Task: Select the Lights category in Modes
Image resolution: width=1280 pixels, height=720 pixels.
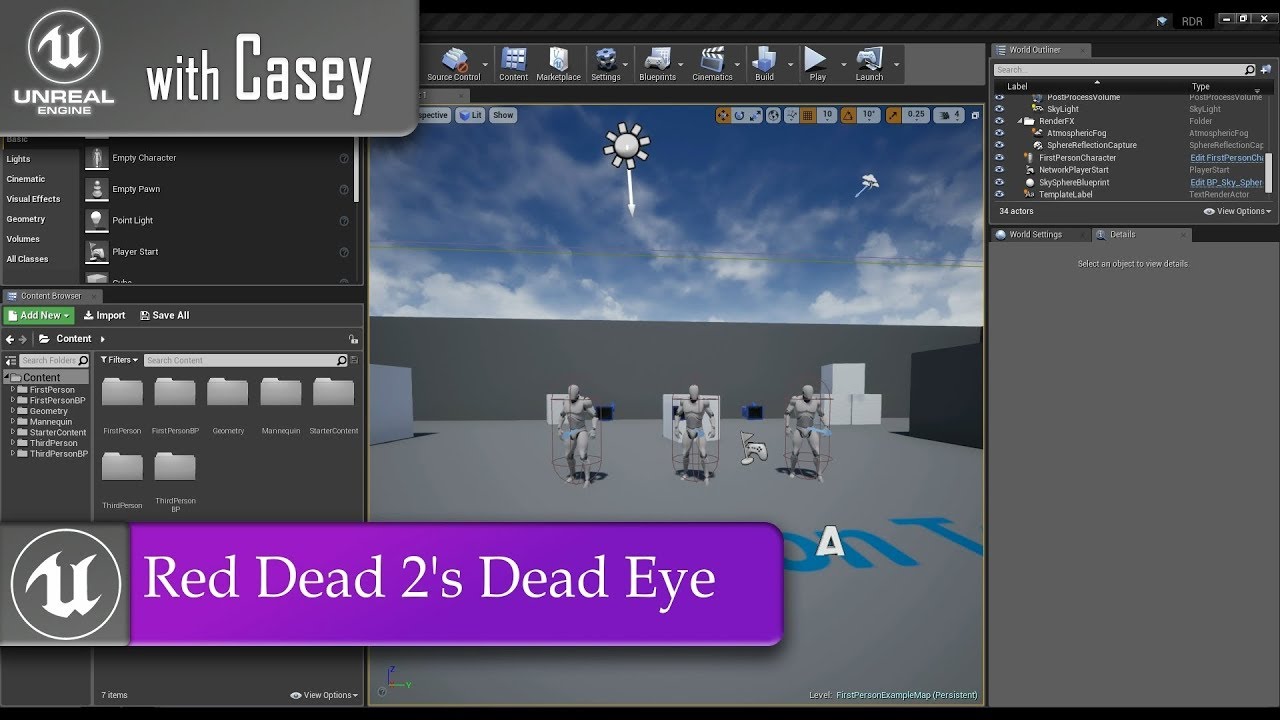Action: 19,159
